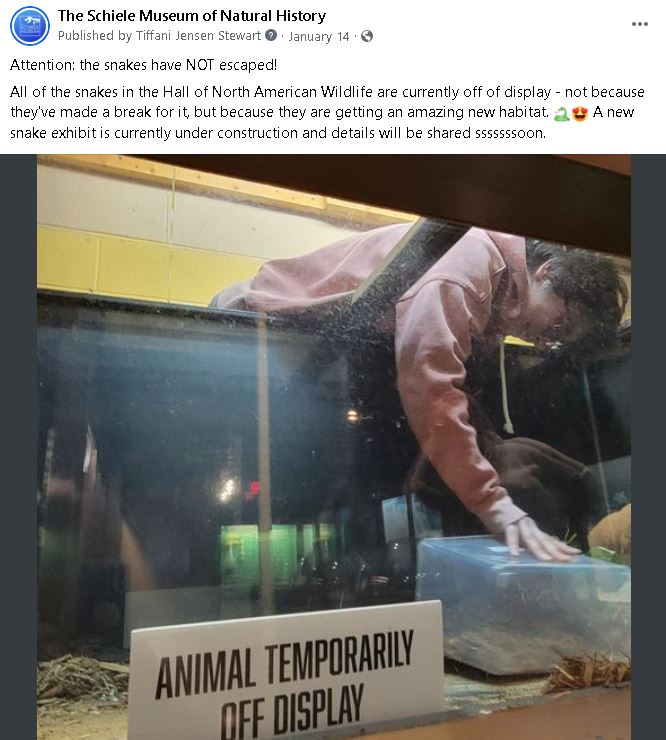Click the globe public audience icon
Viewport: 666px width, 740px height.
click(x=367, y=36)
